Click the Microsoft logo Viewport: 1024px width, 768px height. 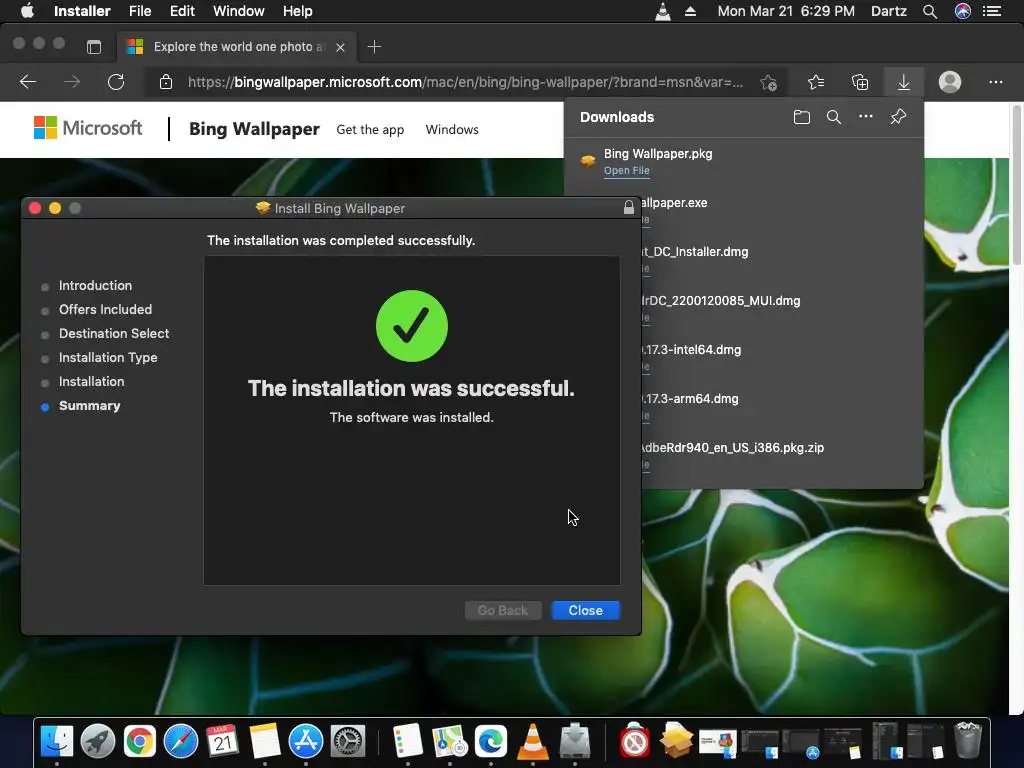click(x=88, y=128)
